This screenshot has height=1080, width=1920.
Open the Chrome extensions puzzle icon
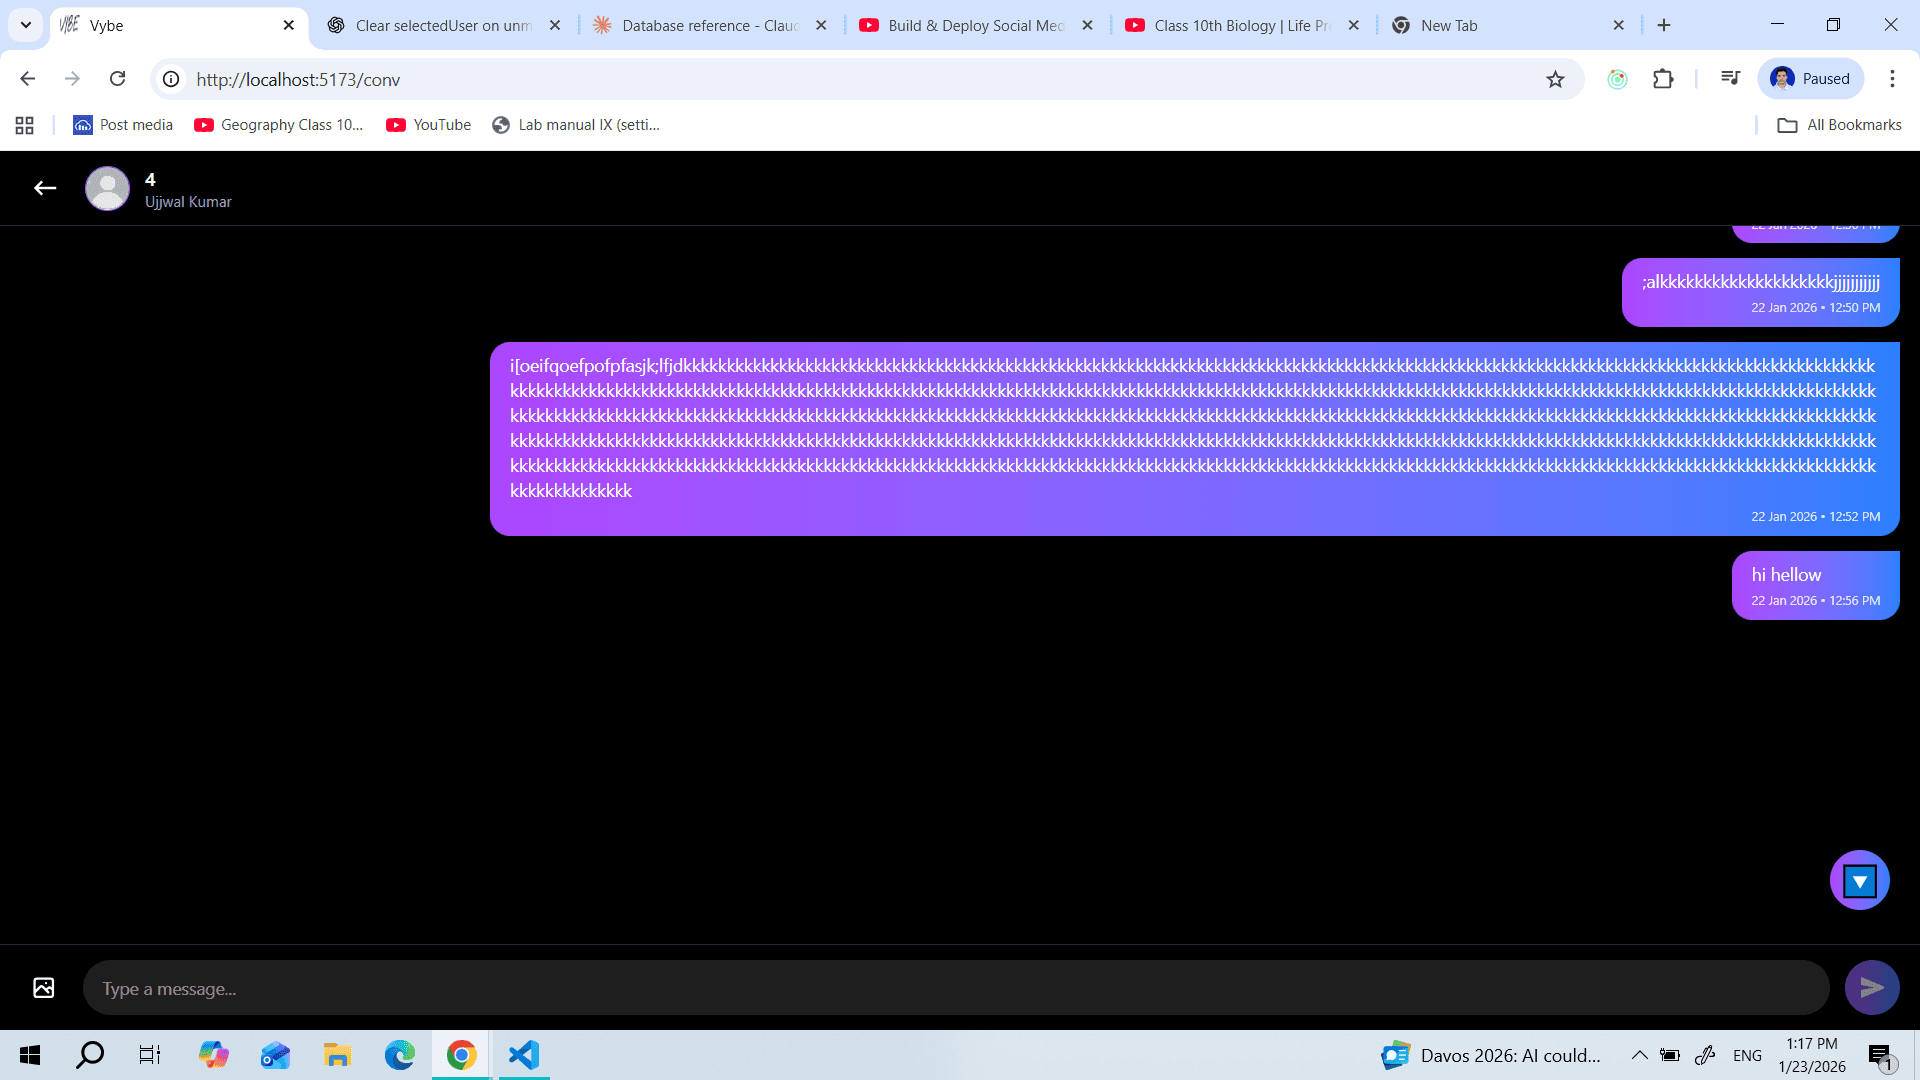coord(1663,79)
